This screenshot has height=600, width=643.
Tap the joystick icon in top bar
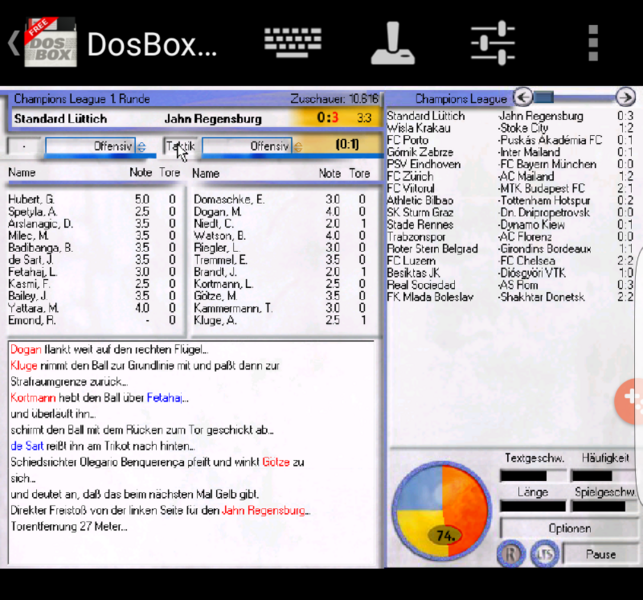click(x=393, y=43)
